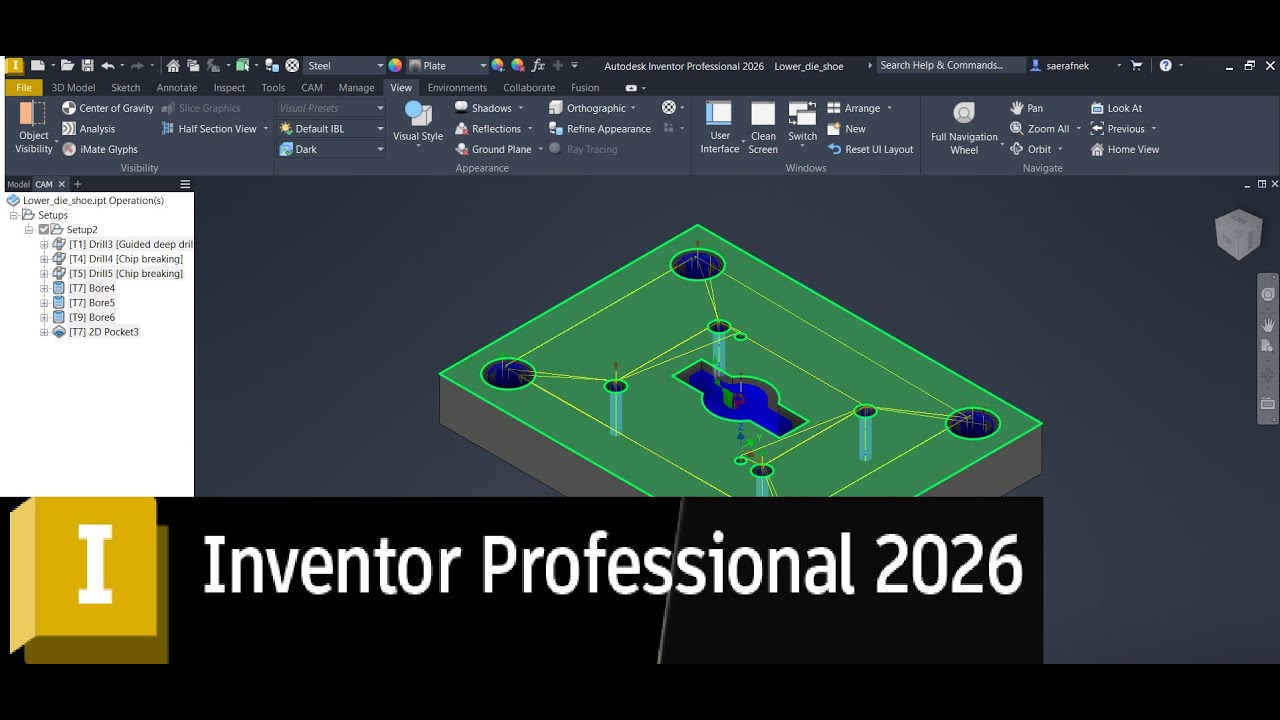Switch to the 3D Model ribbon tab

point(73,88)
